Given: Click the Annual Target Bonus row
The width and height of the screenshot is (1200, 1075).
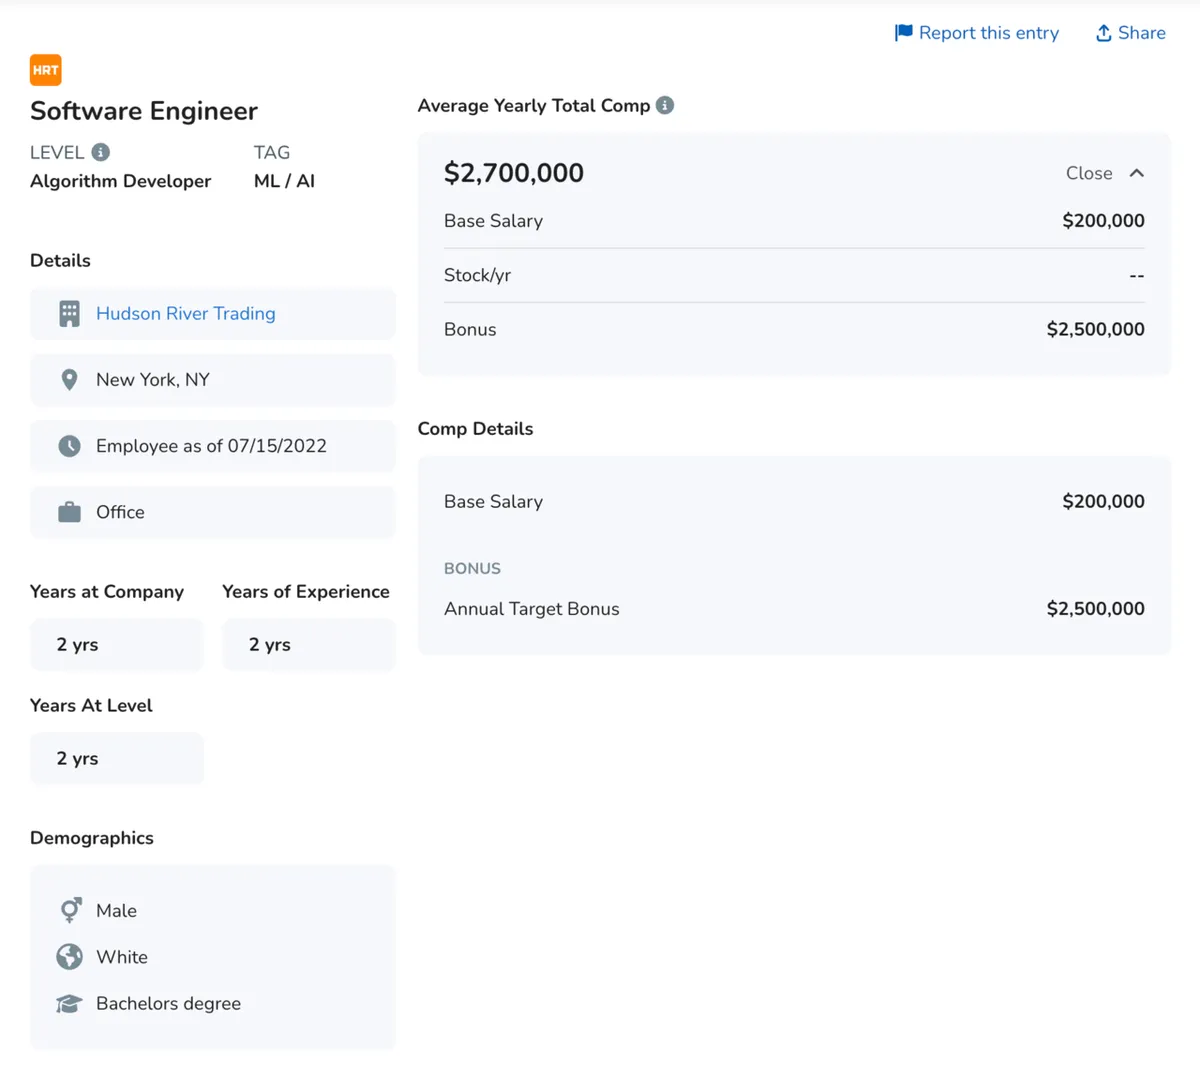Looking at the screenshot, I should pyautogui.click(x=793, y=609).
